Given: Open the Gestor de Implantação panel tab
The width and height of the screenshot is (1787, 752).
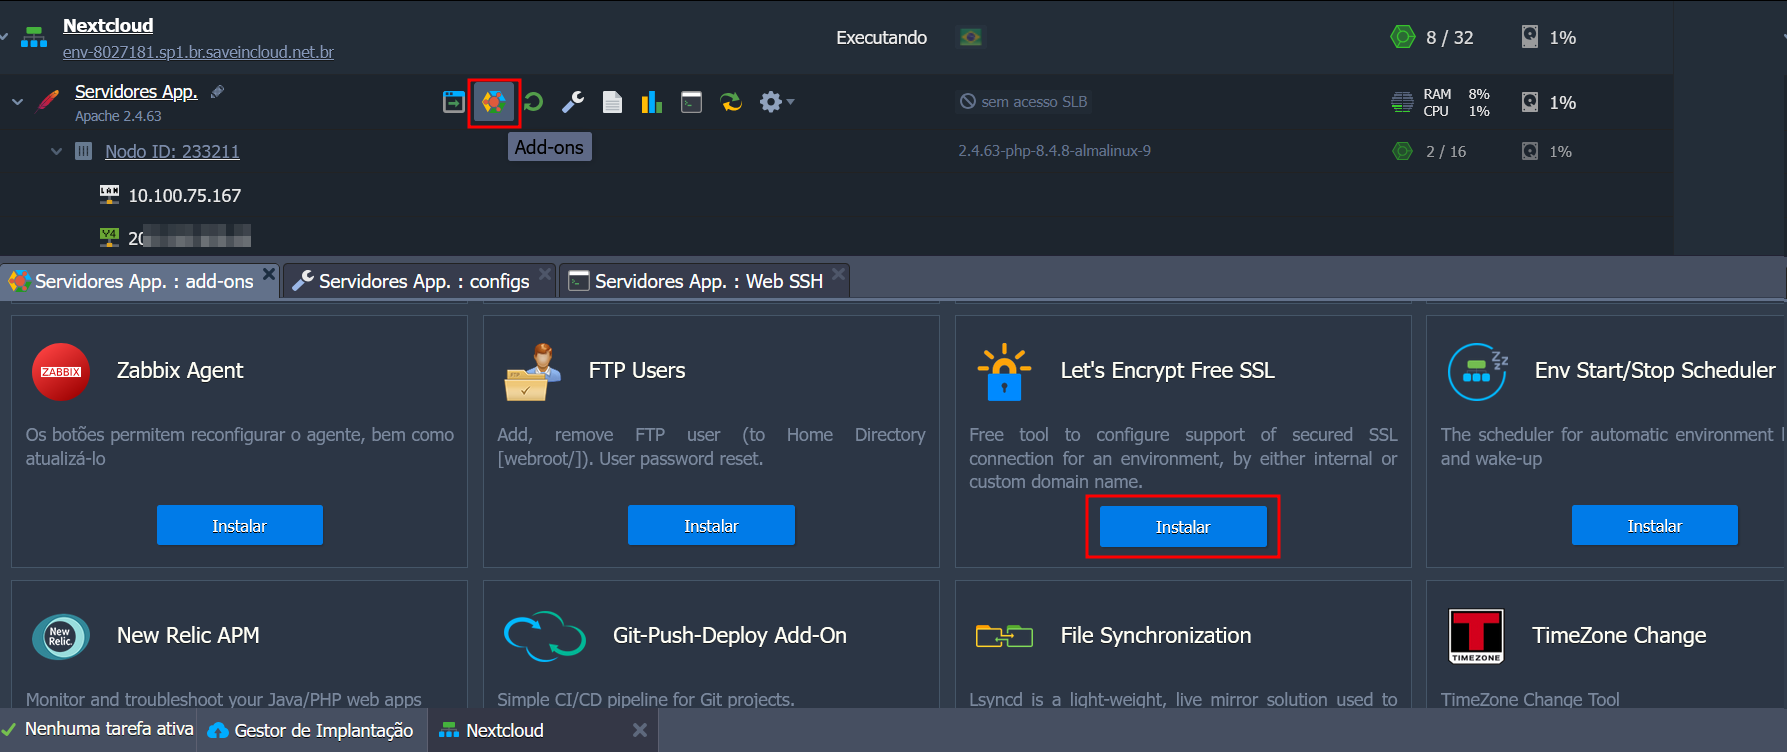Looking at the screenshot, I should (311, 730).
